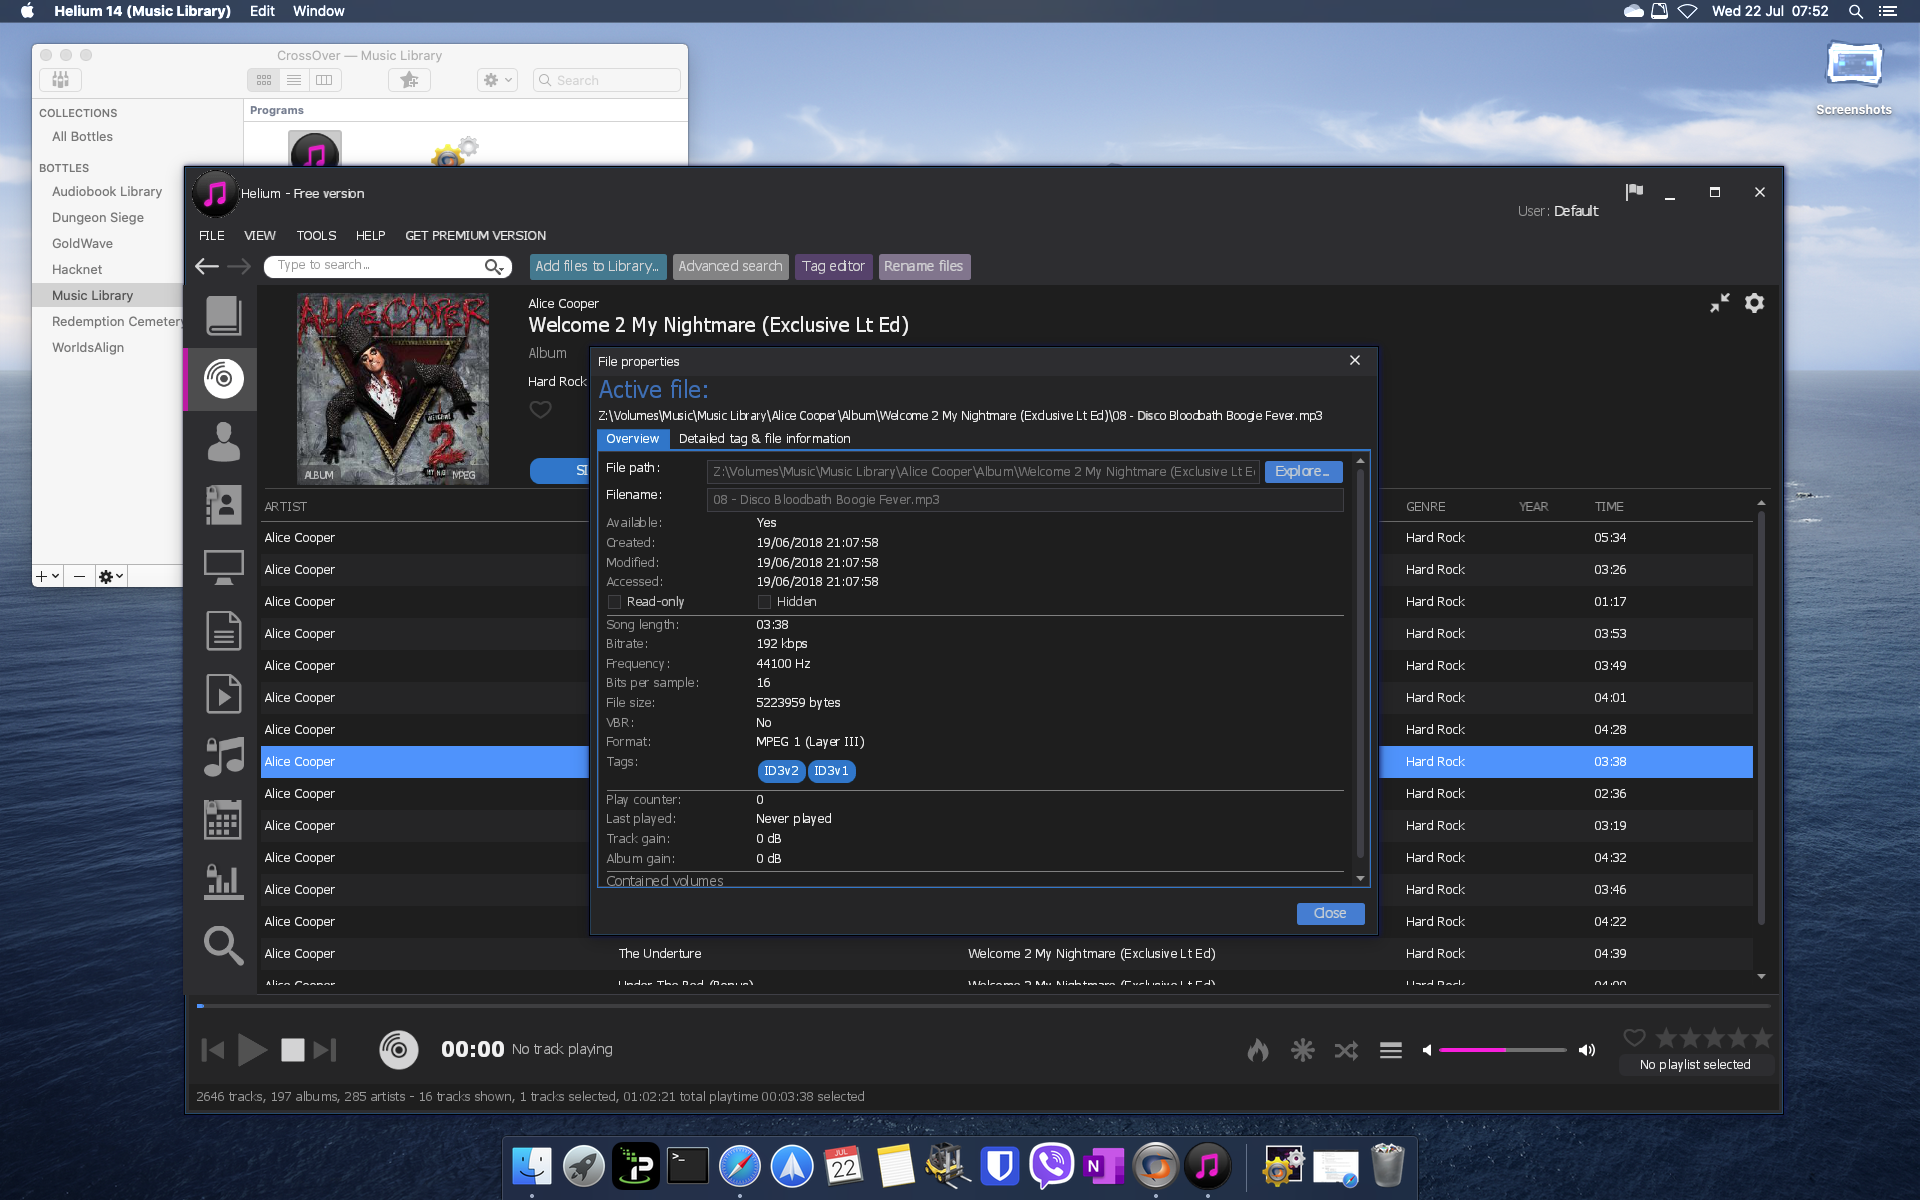Click the disc icon beside the timer
This screenshot has width=1920, height=1200.
click(398, 1049)
